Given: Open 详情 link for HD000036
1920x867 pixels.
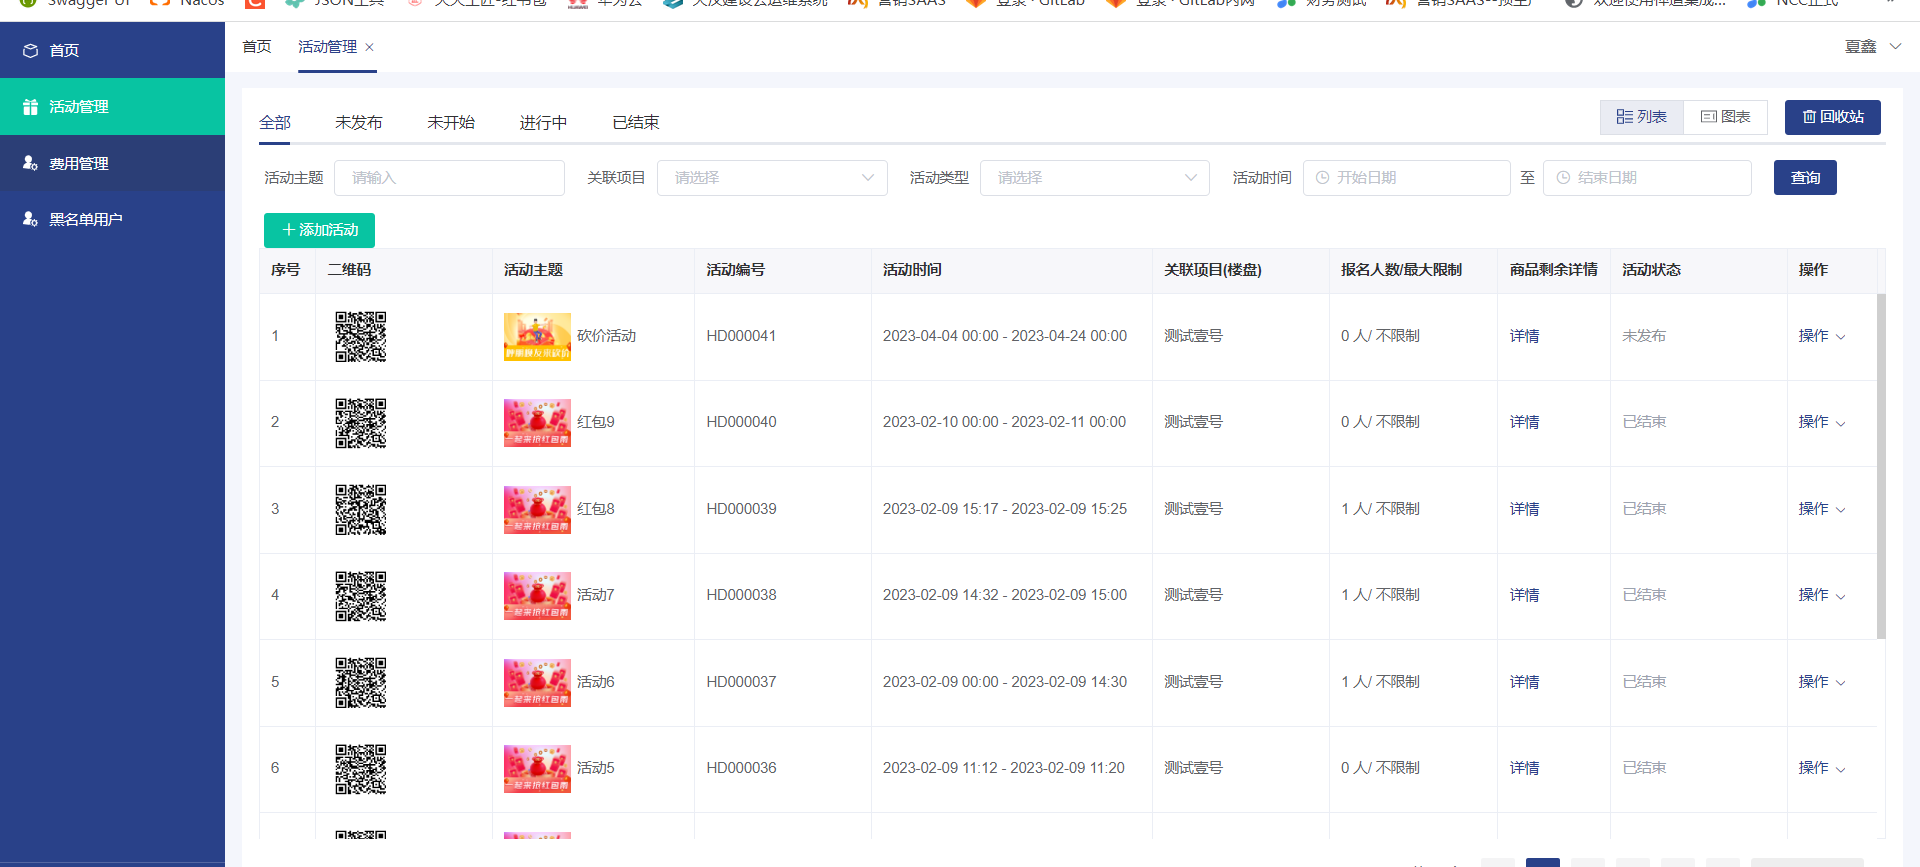Looking at the screenshot, I should pyautogui.click(x=1524, y=768).
